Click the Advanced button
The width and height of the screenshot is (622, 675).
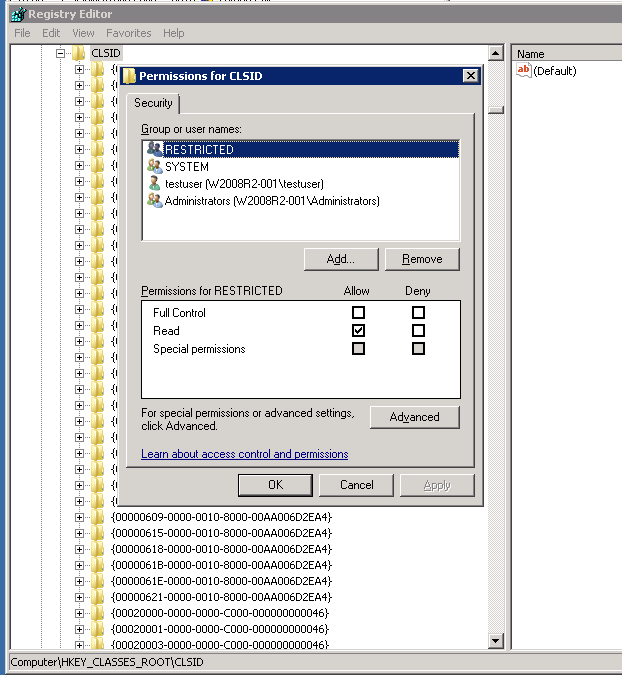point(414,417)
